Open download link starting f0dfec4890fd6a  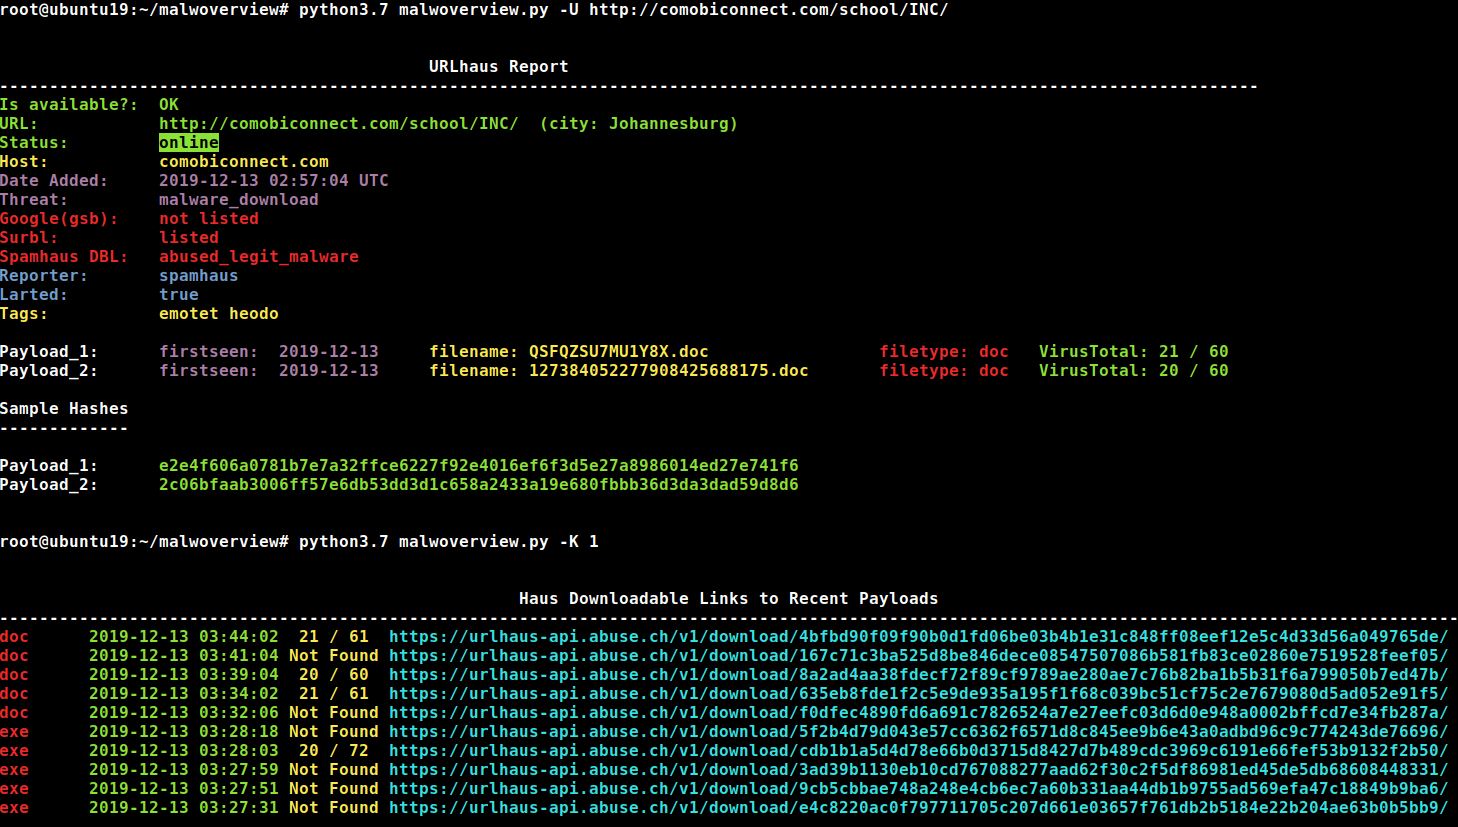coord(919,713)
